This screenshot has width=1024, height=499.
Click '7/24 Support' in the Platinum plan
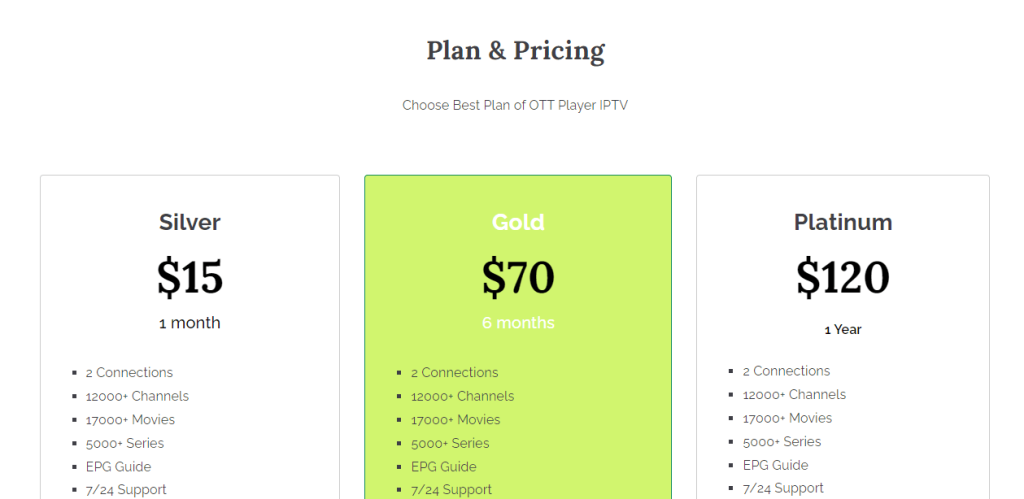(x=783, y=488)
